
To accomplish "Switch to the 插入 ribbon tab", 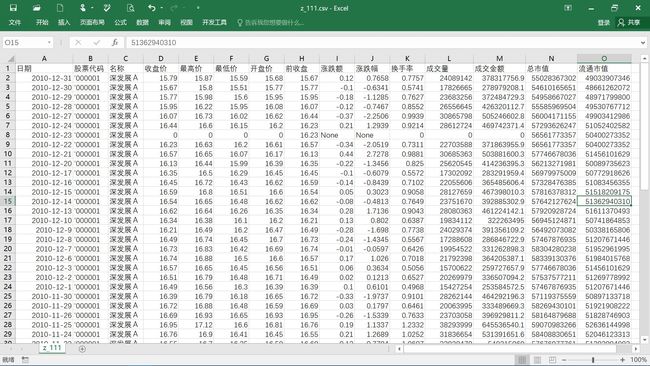I will coord(64,22).
